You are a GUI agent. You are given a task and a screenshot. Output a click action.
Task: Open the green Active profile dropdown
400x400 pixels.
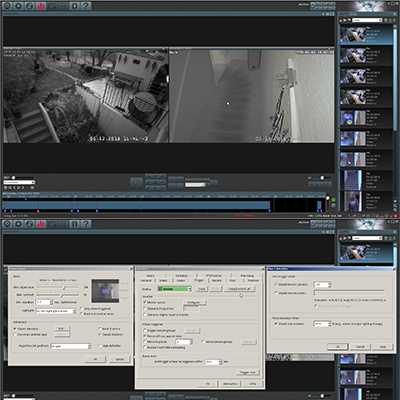[x=174, y=289]
